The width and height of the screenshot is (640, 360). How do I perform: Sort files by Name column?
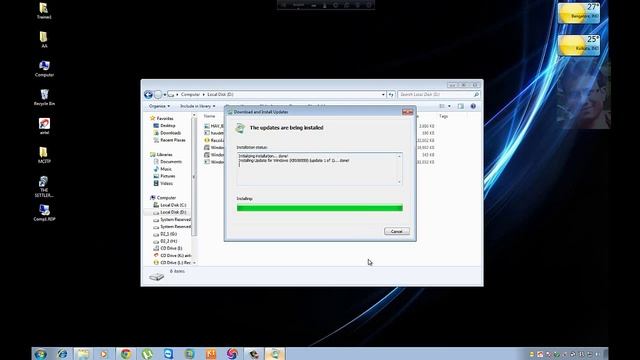coord(209,116)
